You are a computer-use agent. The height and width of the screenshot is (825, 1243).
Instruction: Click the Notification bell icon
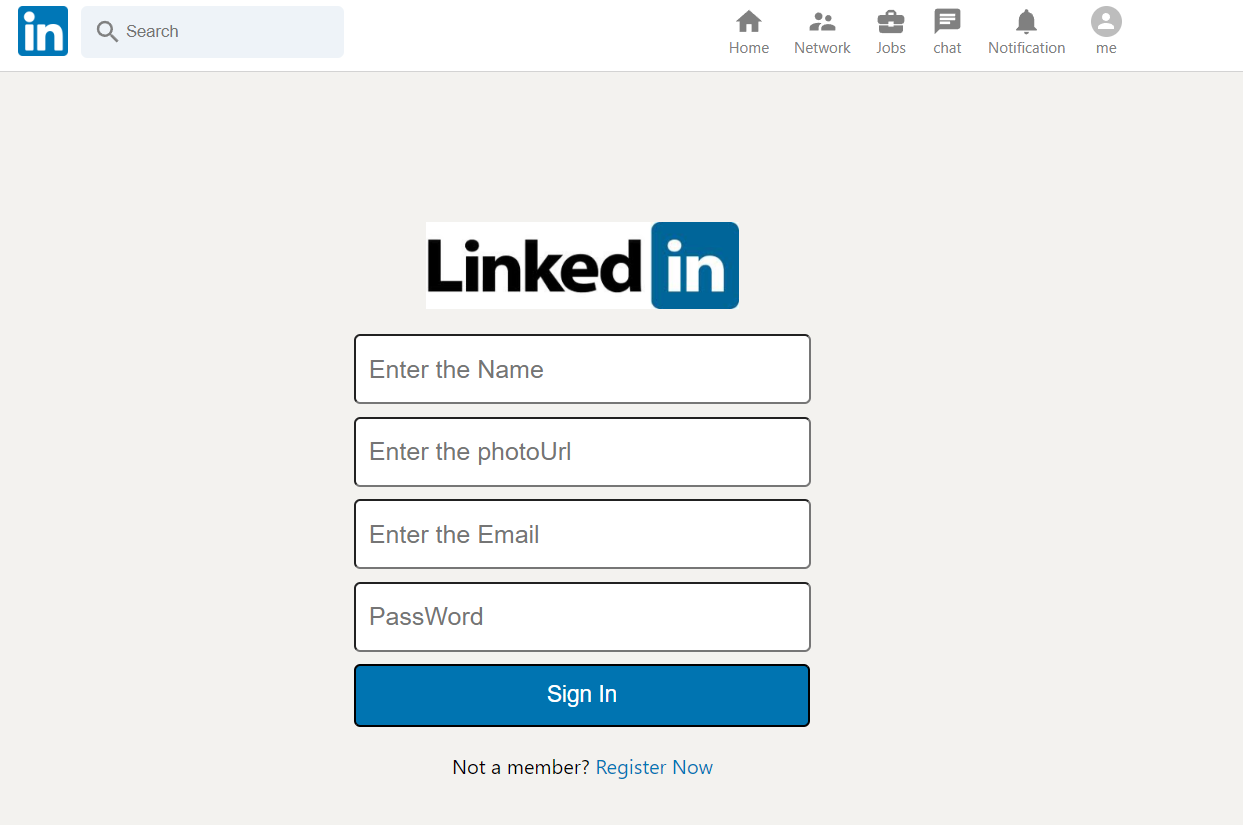click(x=1026, y=20)
